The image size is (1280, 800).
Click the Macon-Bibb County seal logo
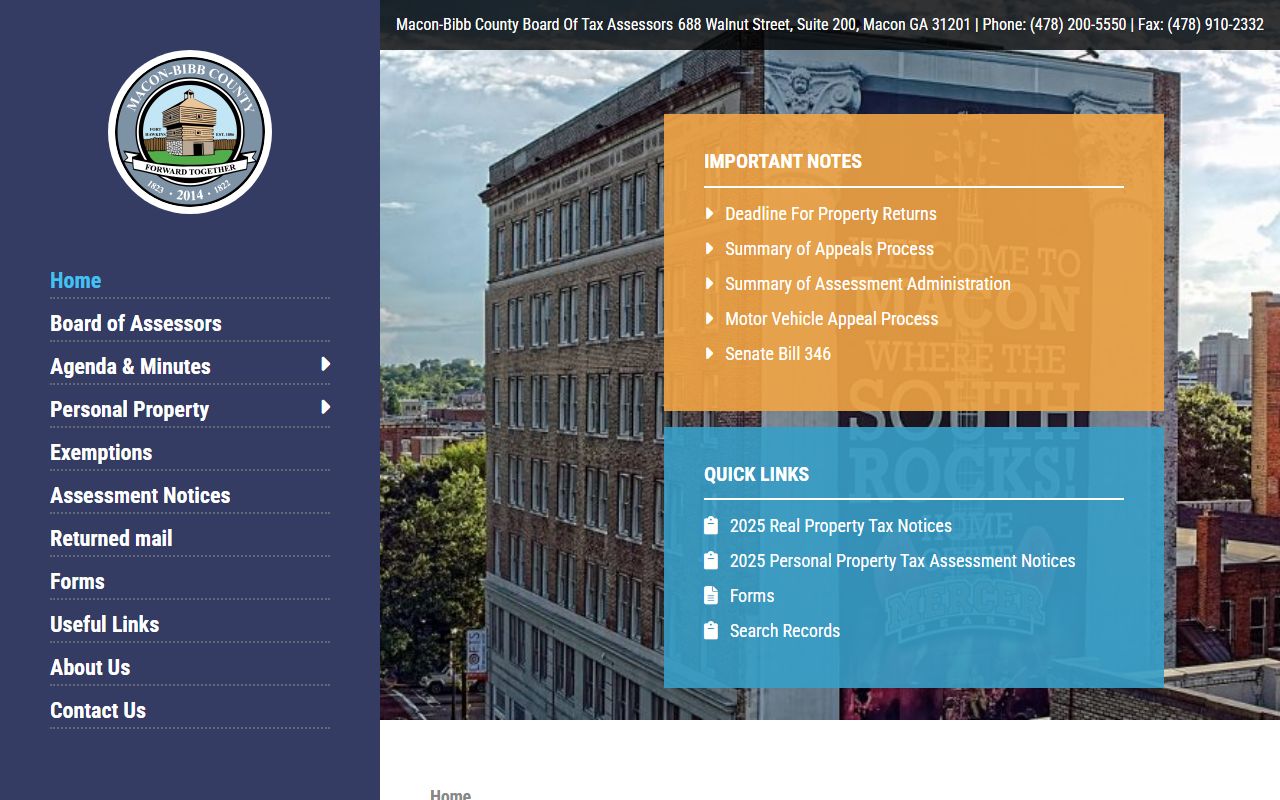pos(190,132)
